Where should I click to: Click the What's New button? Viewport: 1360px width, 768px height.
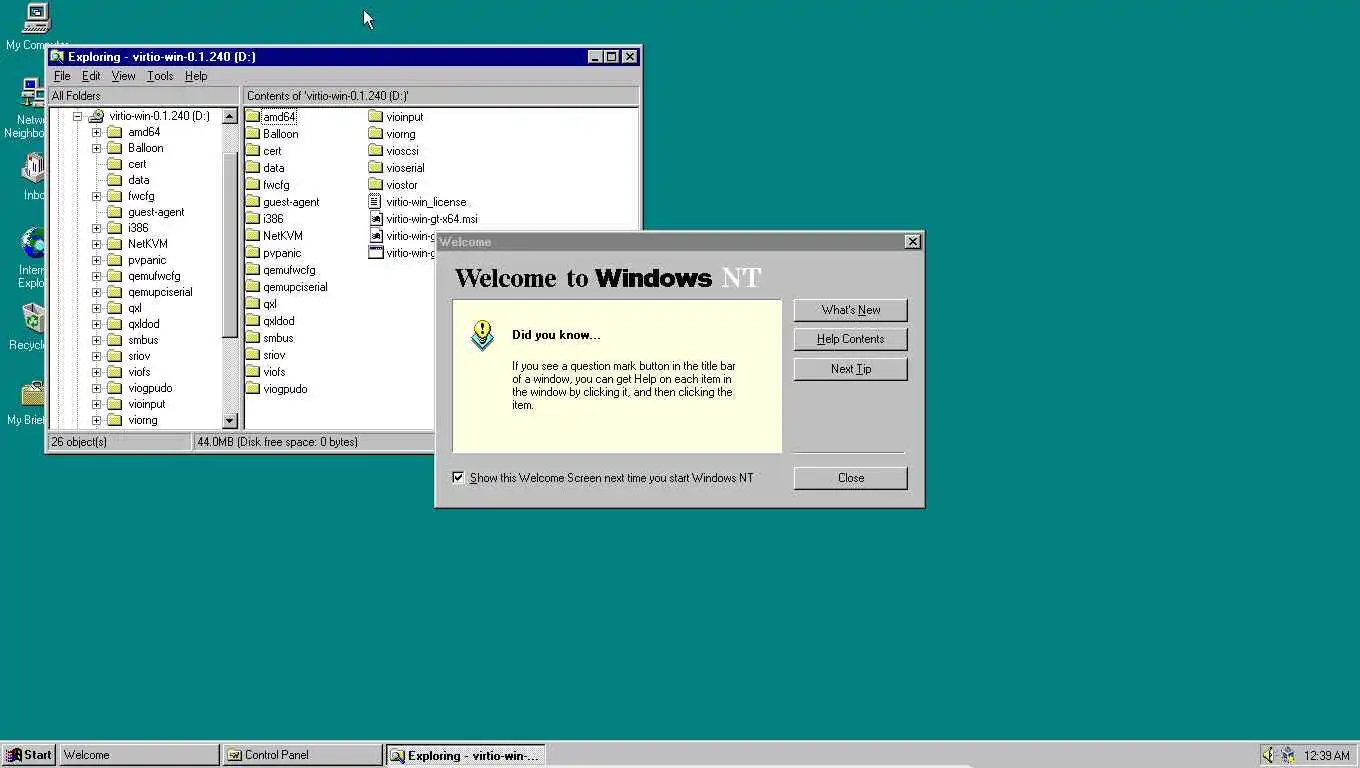851,310
